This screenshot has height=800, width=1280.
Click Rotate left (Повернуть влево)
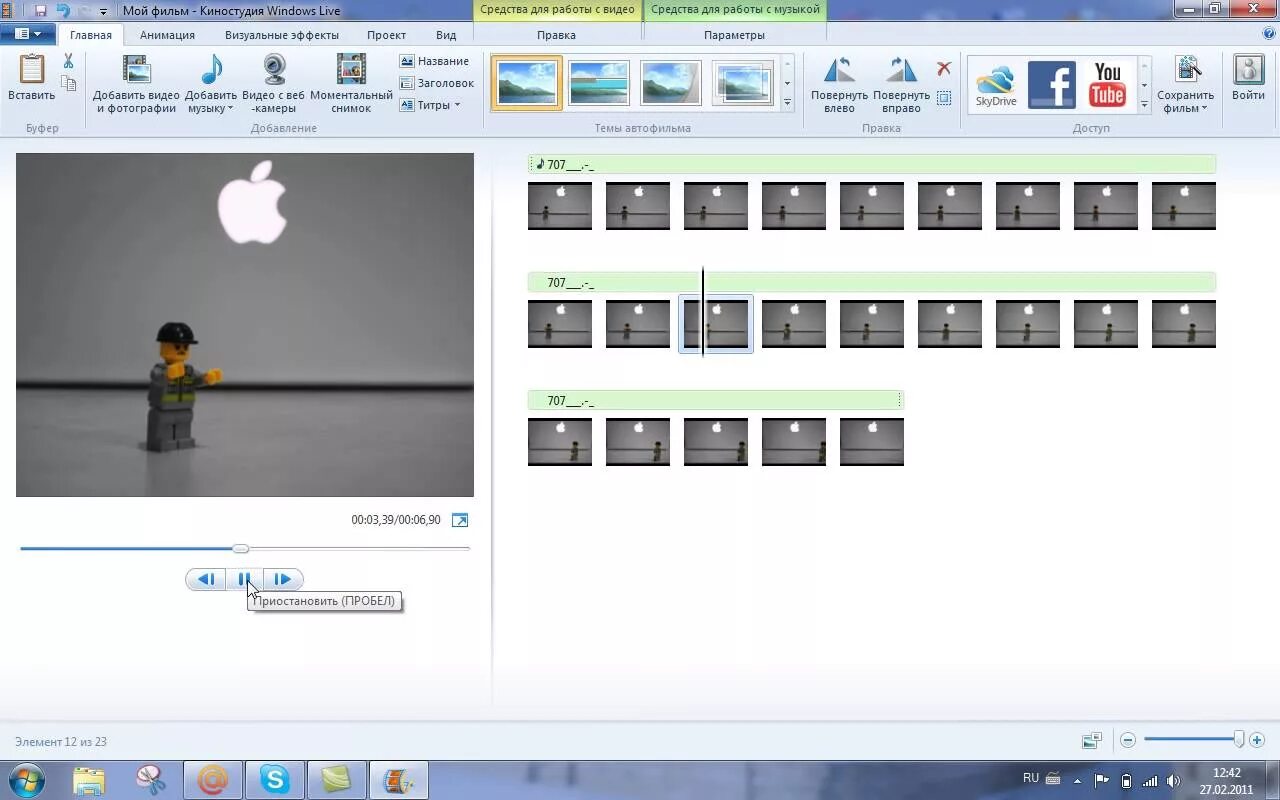[x=839, y=84]
